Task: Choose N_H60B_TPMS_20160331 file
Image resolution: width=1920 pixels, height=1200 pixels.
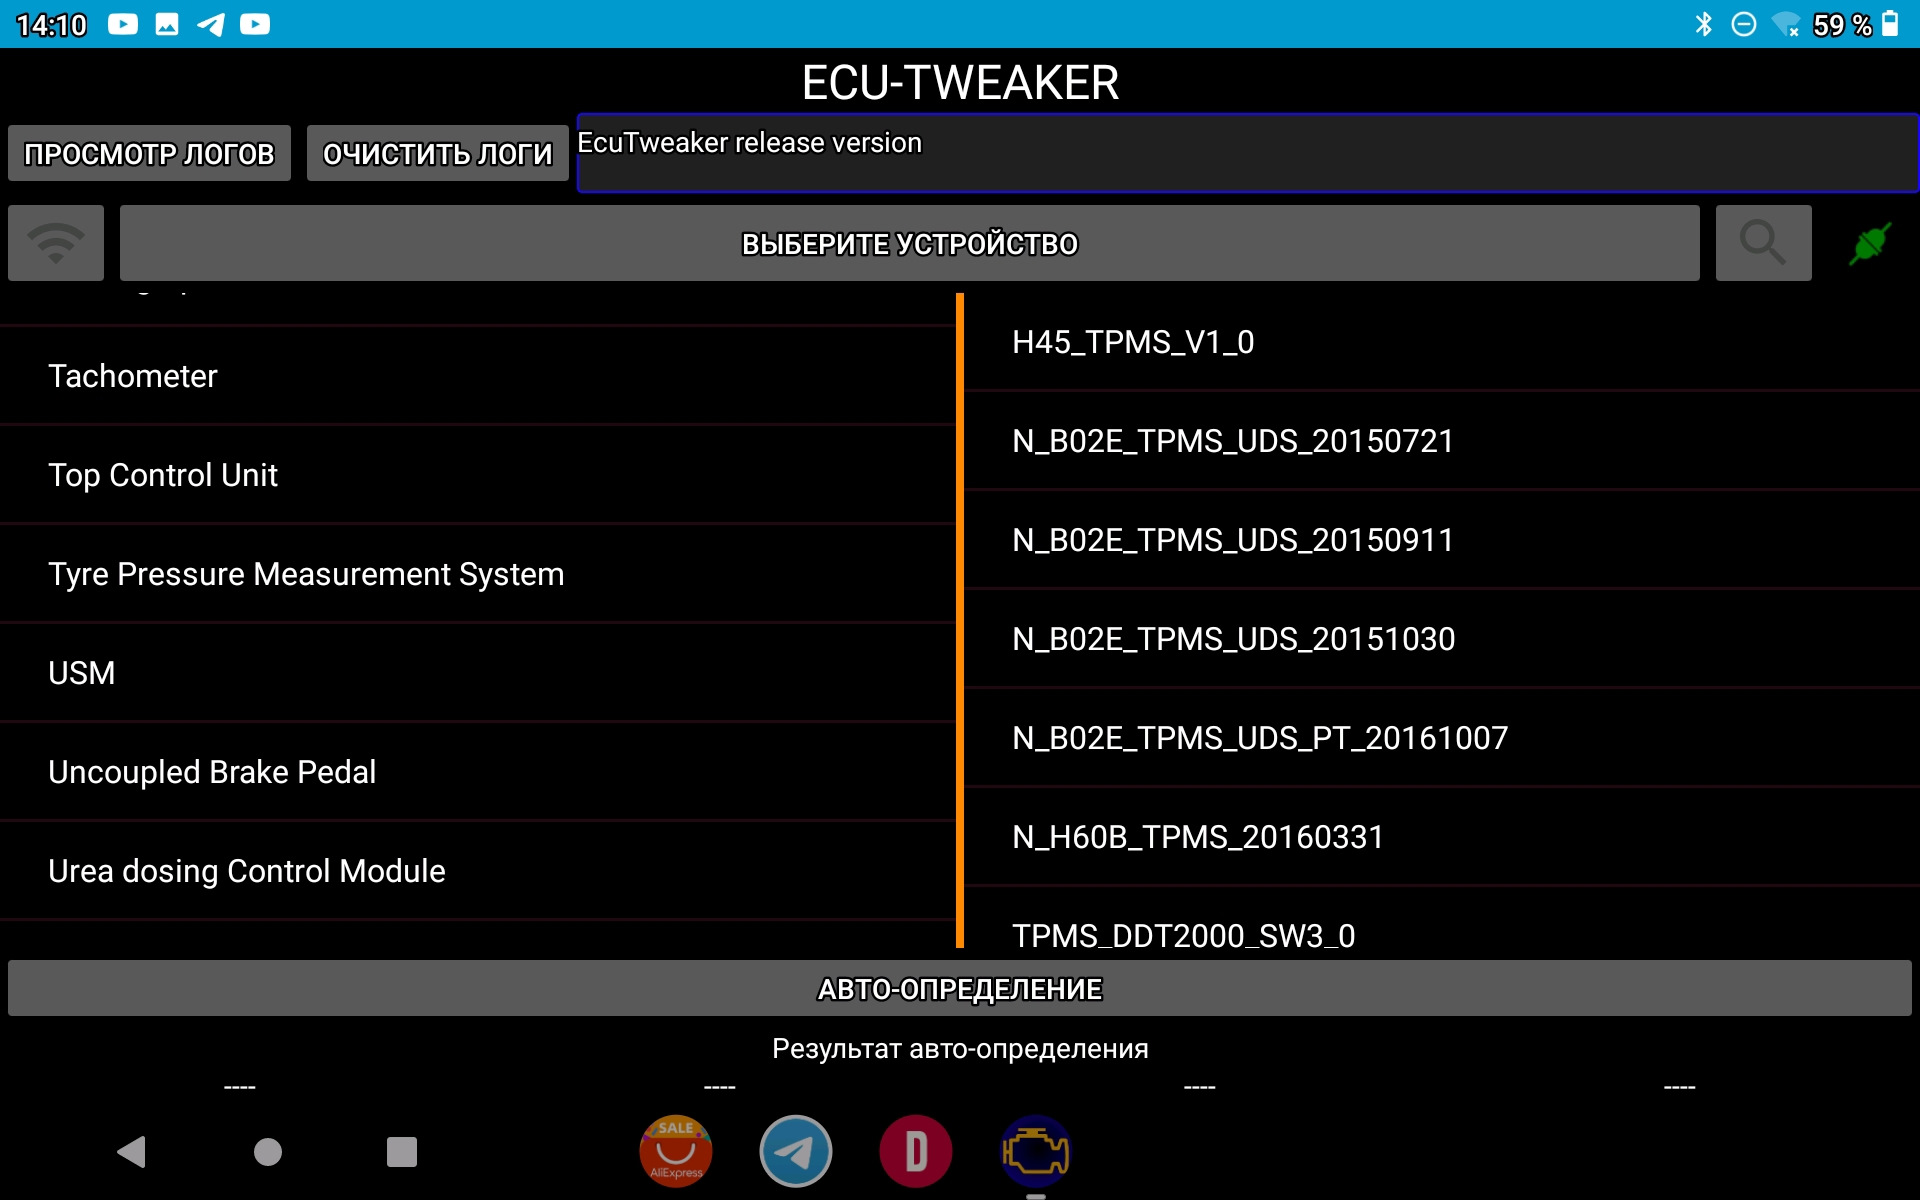Action: [x=1442, y=837]
